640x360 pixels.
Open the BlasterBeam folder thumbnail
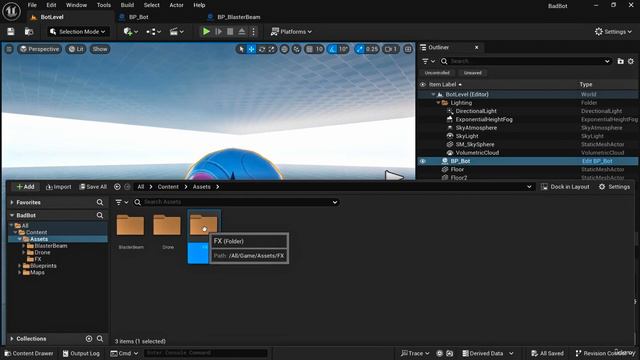[131, 225]
